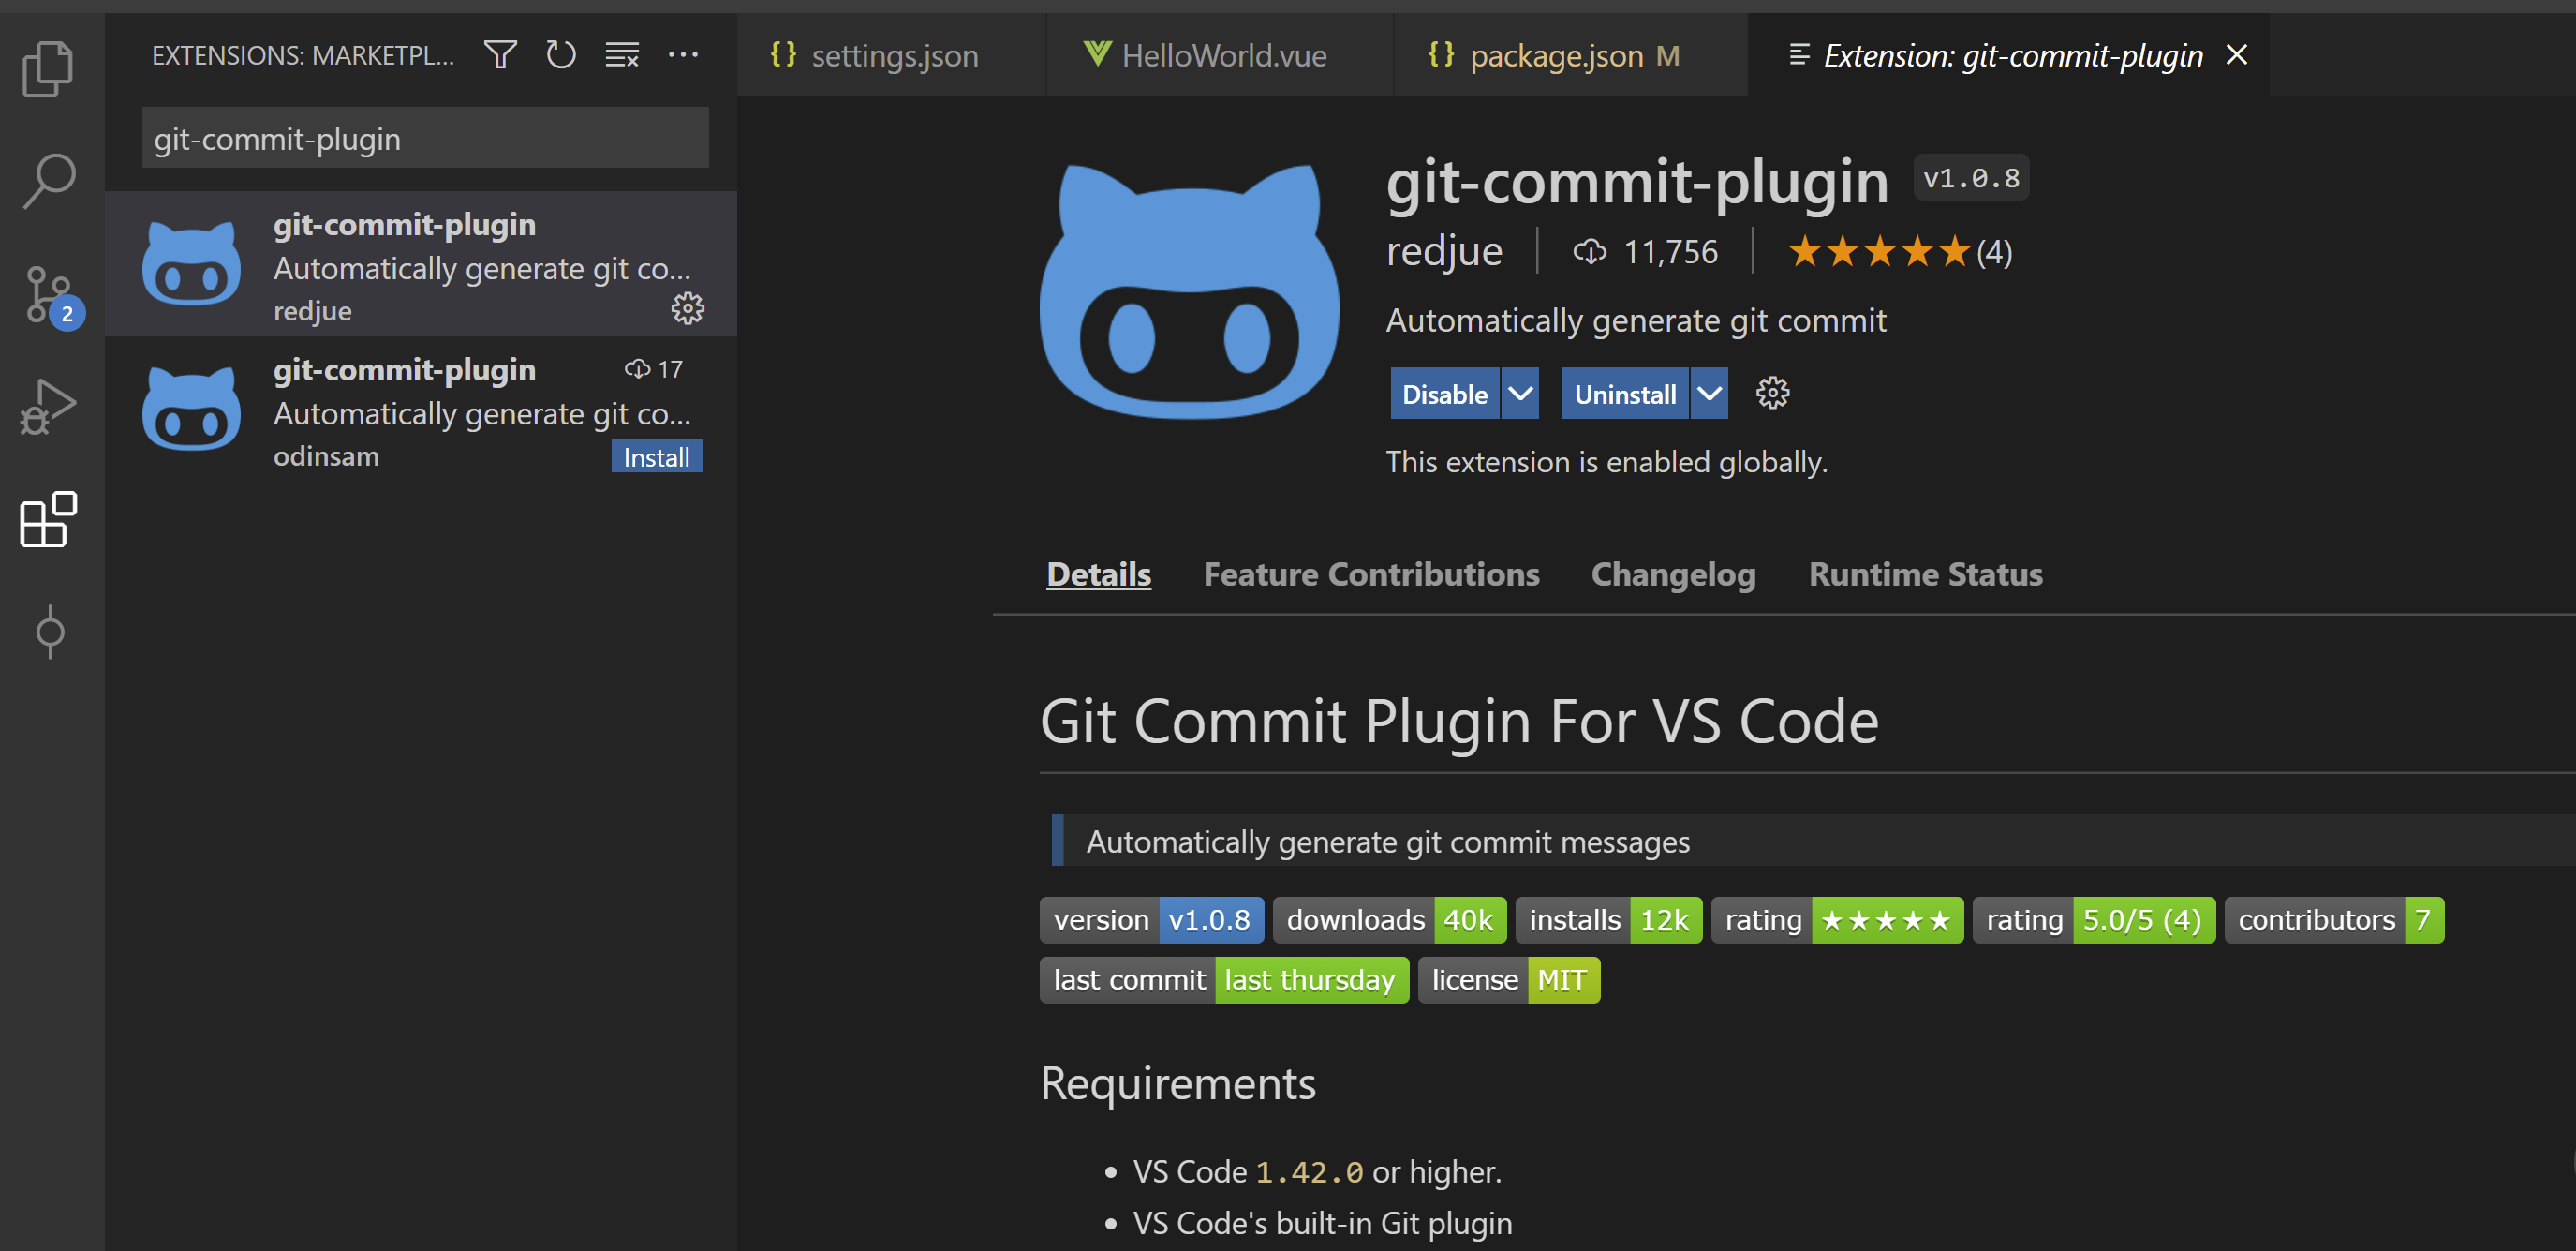This screenshot has width=2576, height=1251.
Task: Click the '1.42.0' version code text
Action: (1309, 1171)
